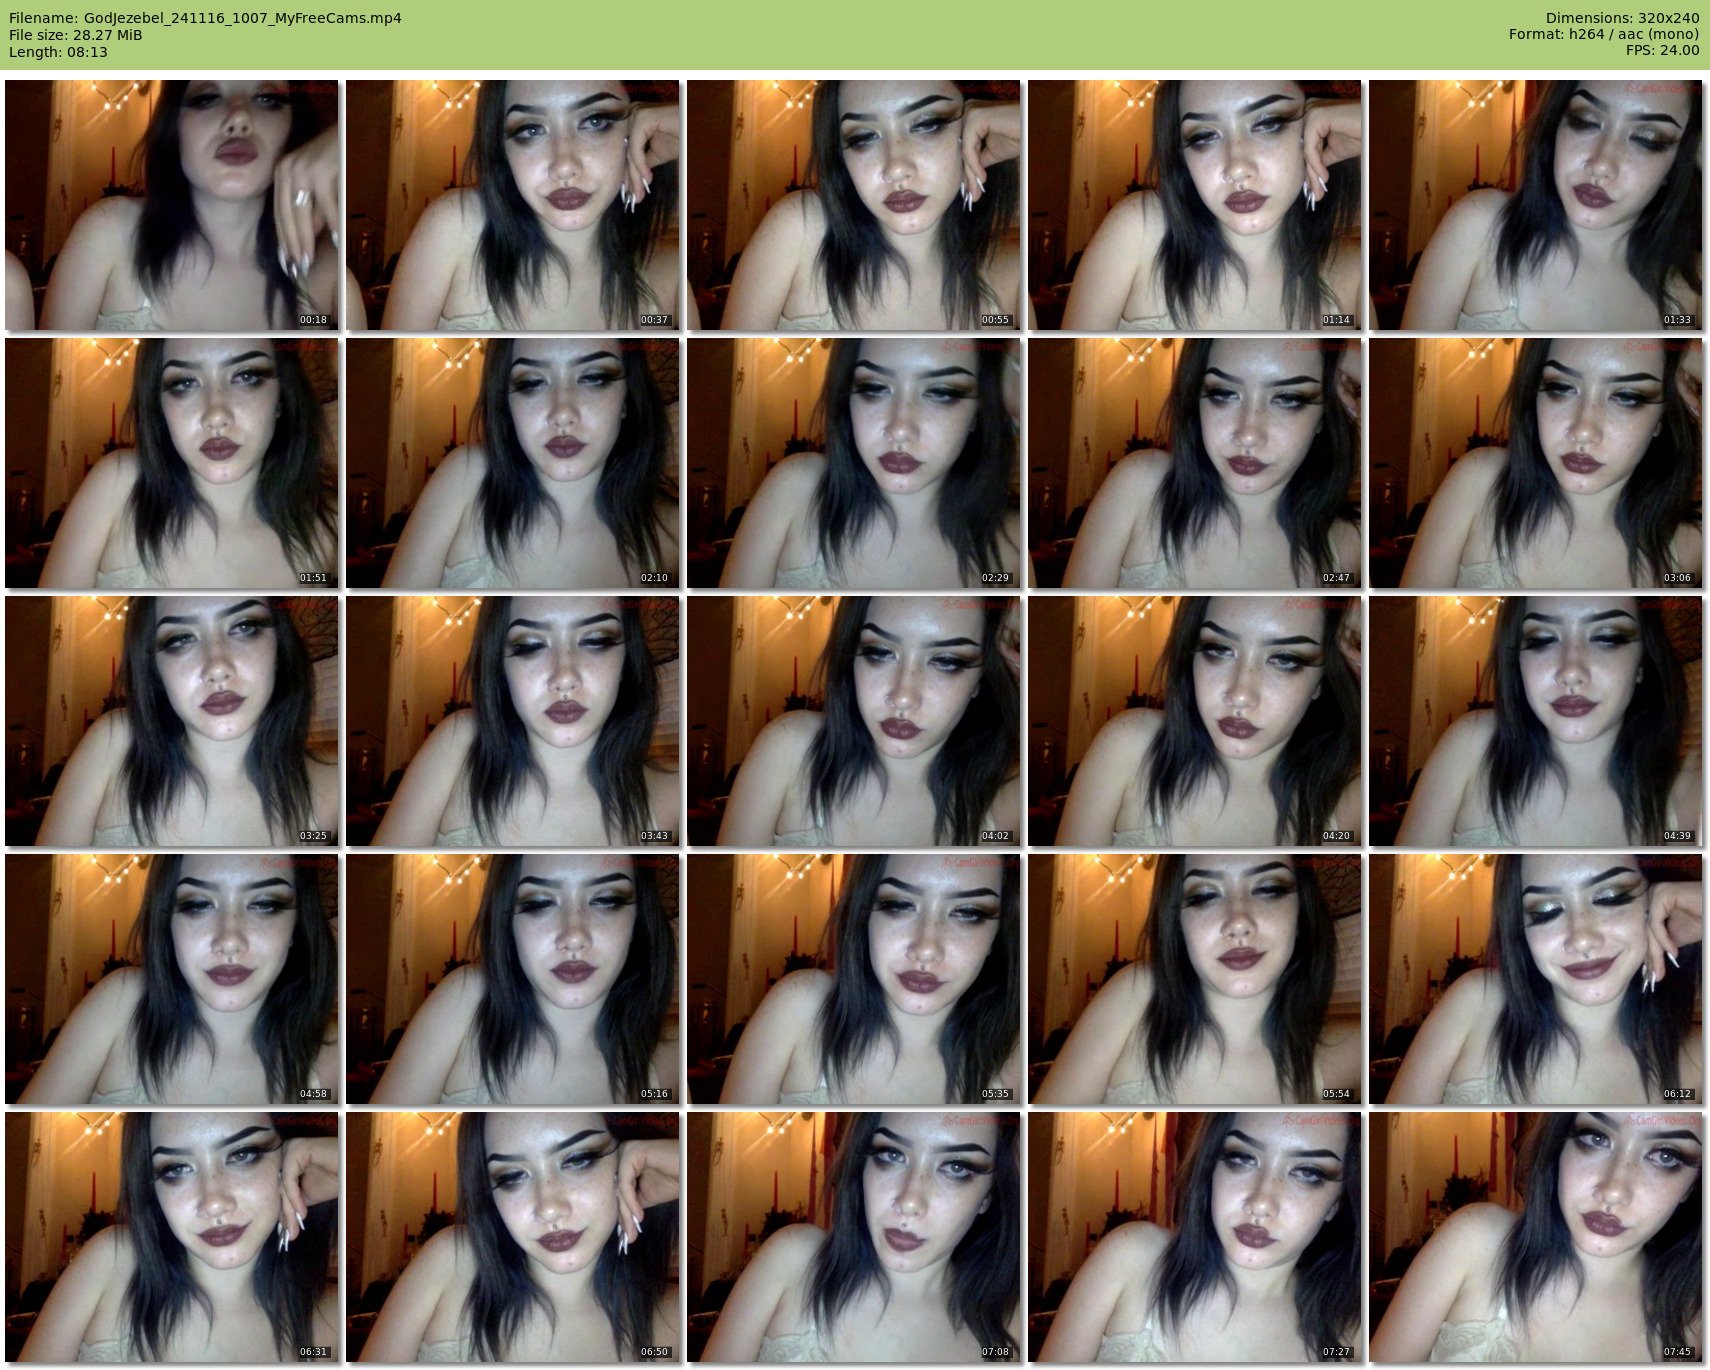The width and height of the screenshot is (1710, 1370).
Task: Click the thumbnail timestamped 00:18
Action: pyautogui.click(x=171, y=205)
